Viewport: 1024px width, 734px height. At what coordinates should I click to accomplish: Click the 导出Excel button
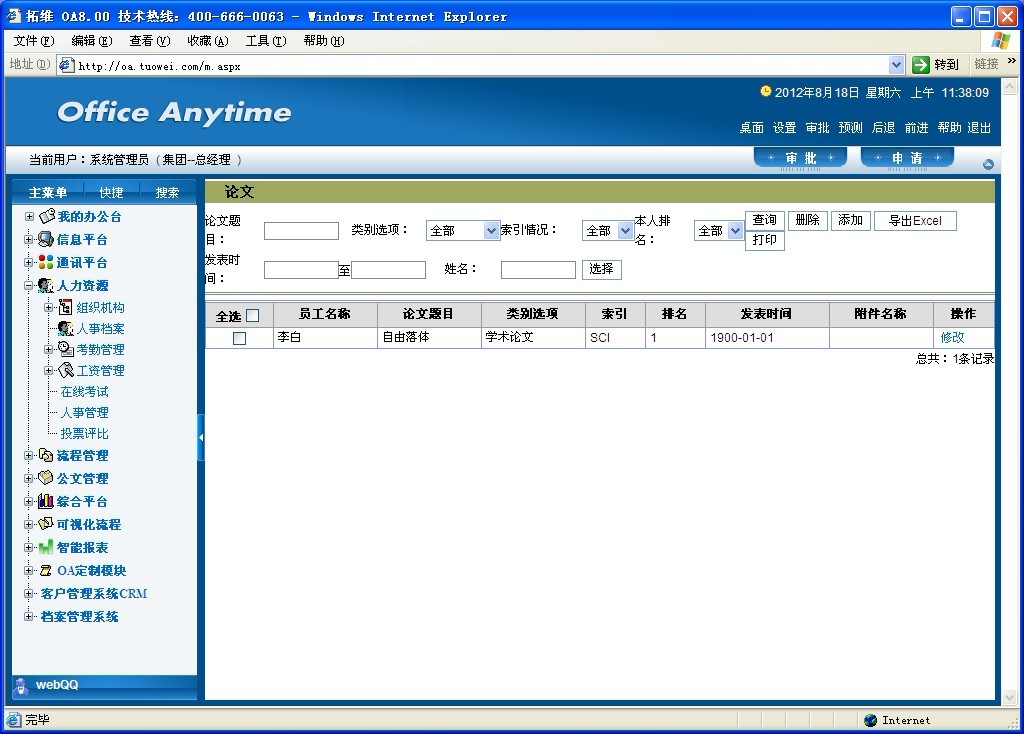[x=915, y=221]
